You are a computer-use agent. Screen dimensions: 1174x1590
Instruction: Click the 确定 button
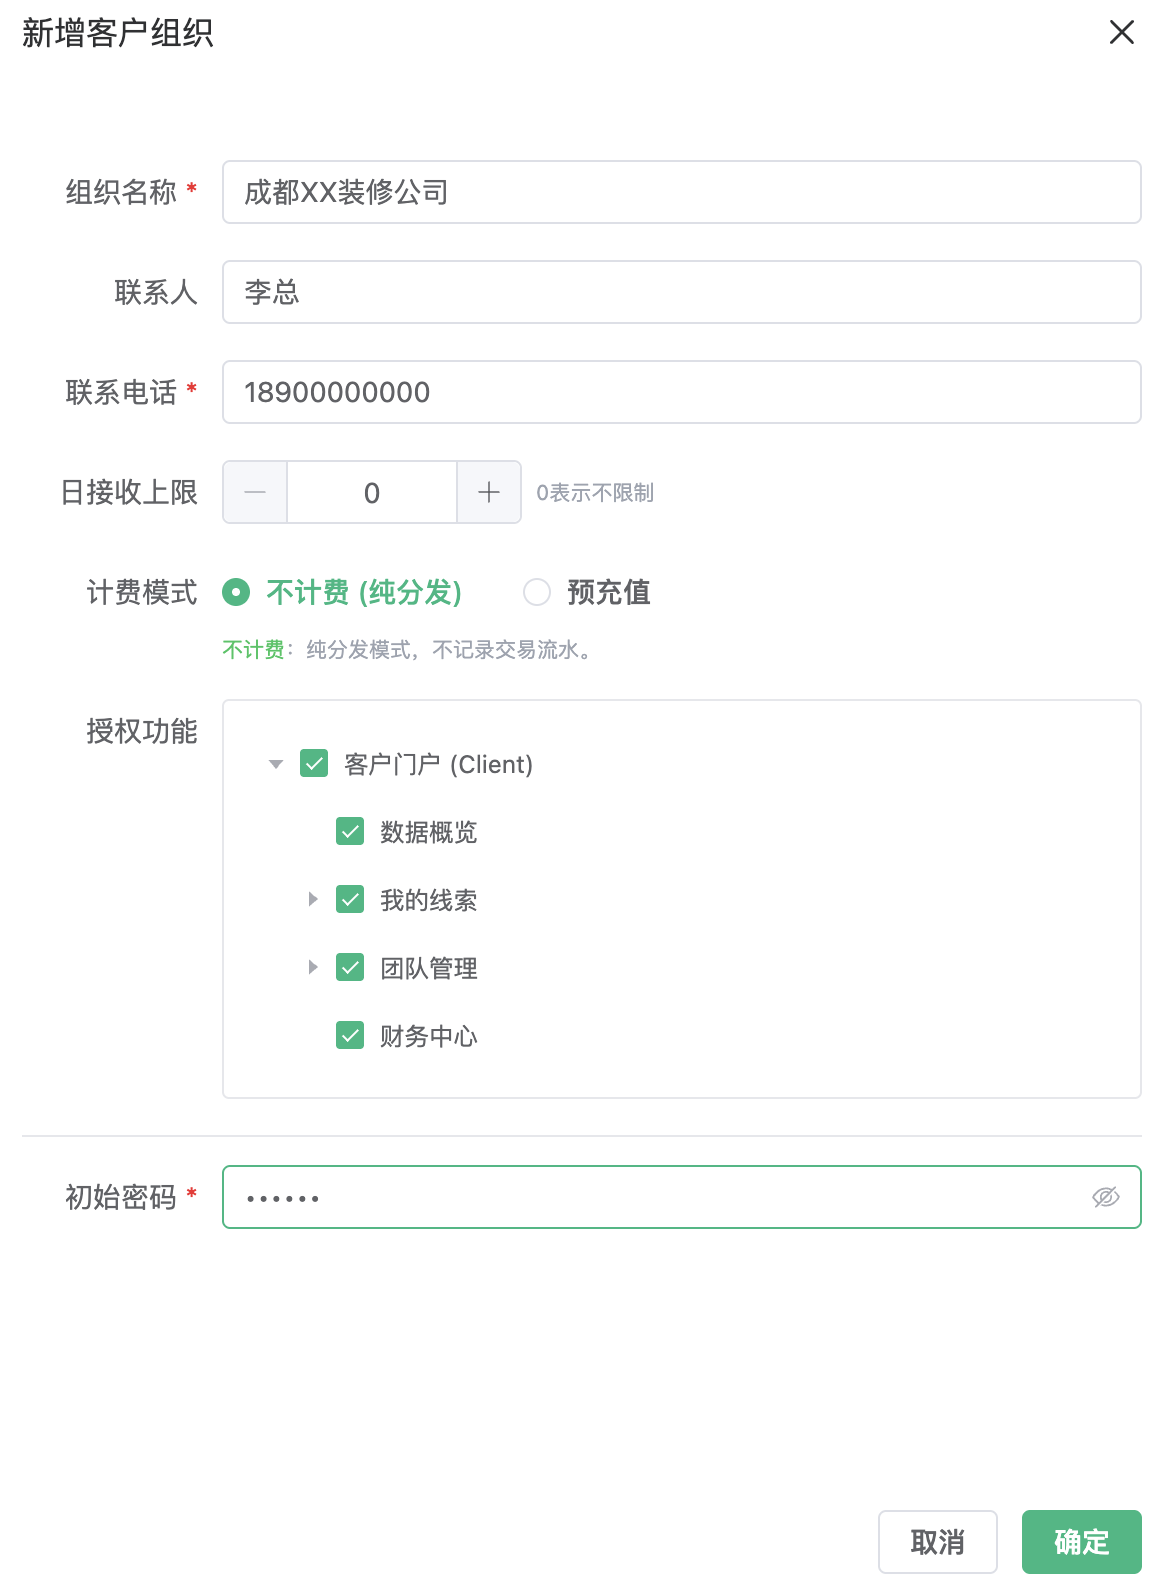1081,1542
